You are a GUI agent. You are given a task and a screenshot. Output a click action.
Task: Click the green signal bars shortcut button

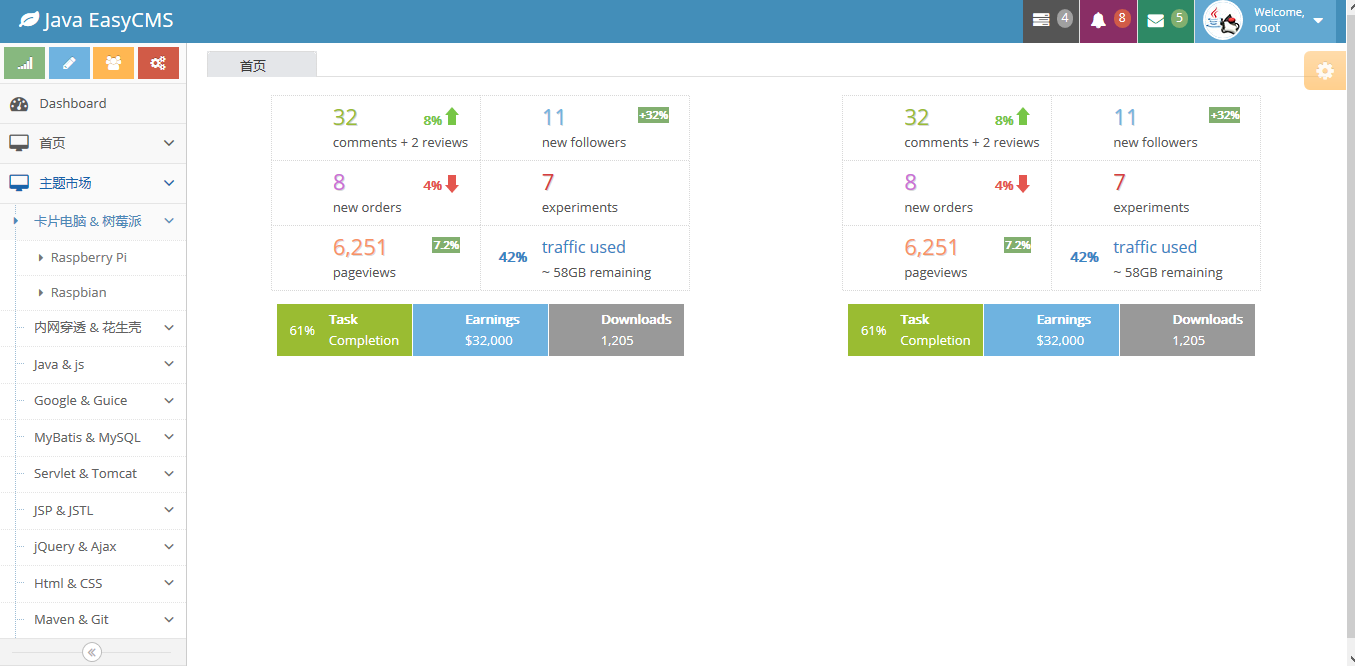25,63
